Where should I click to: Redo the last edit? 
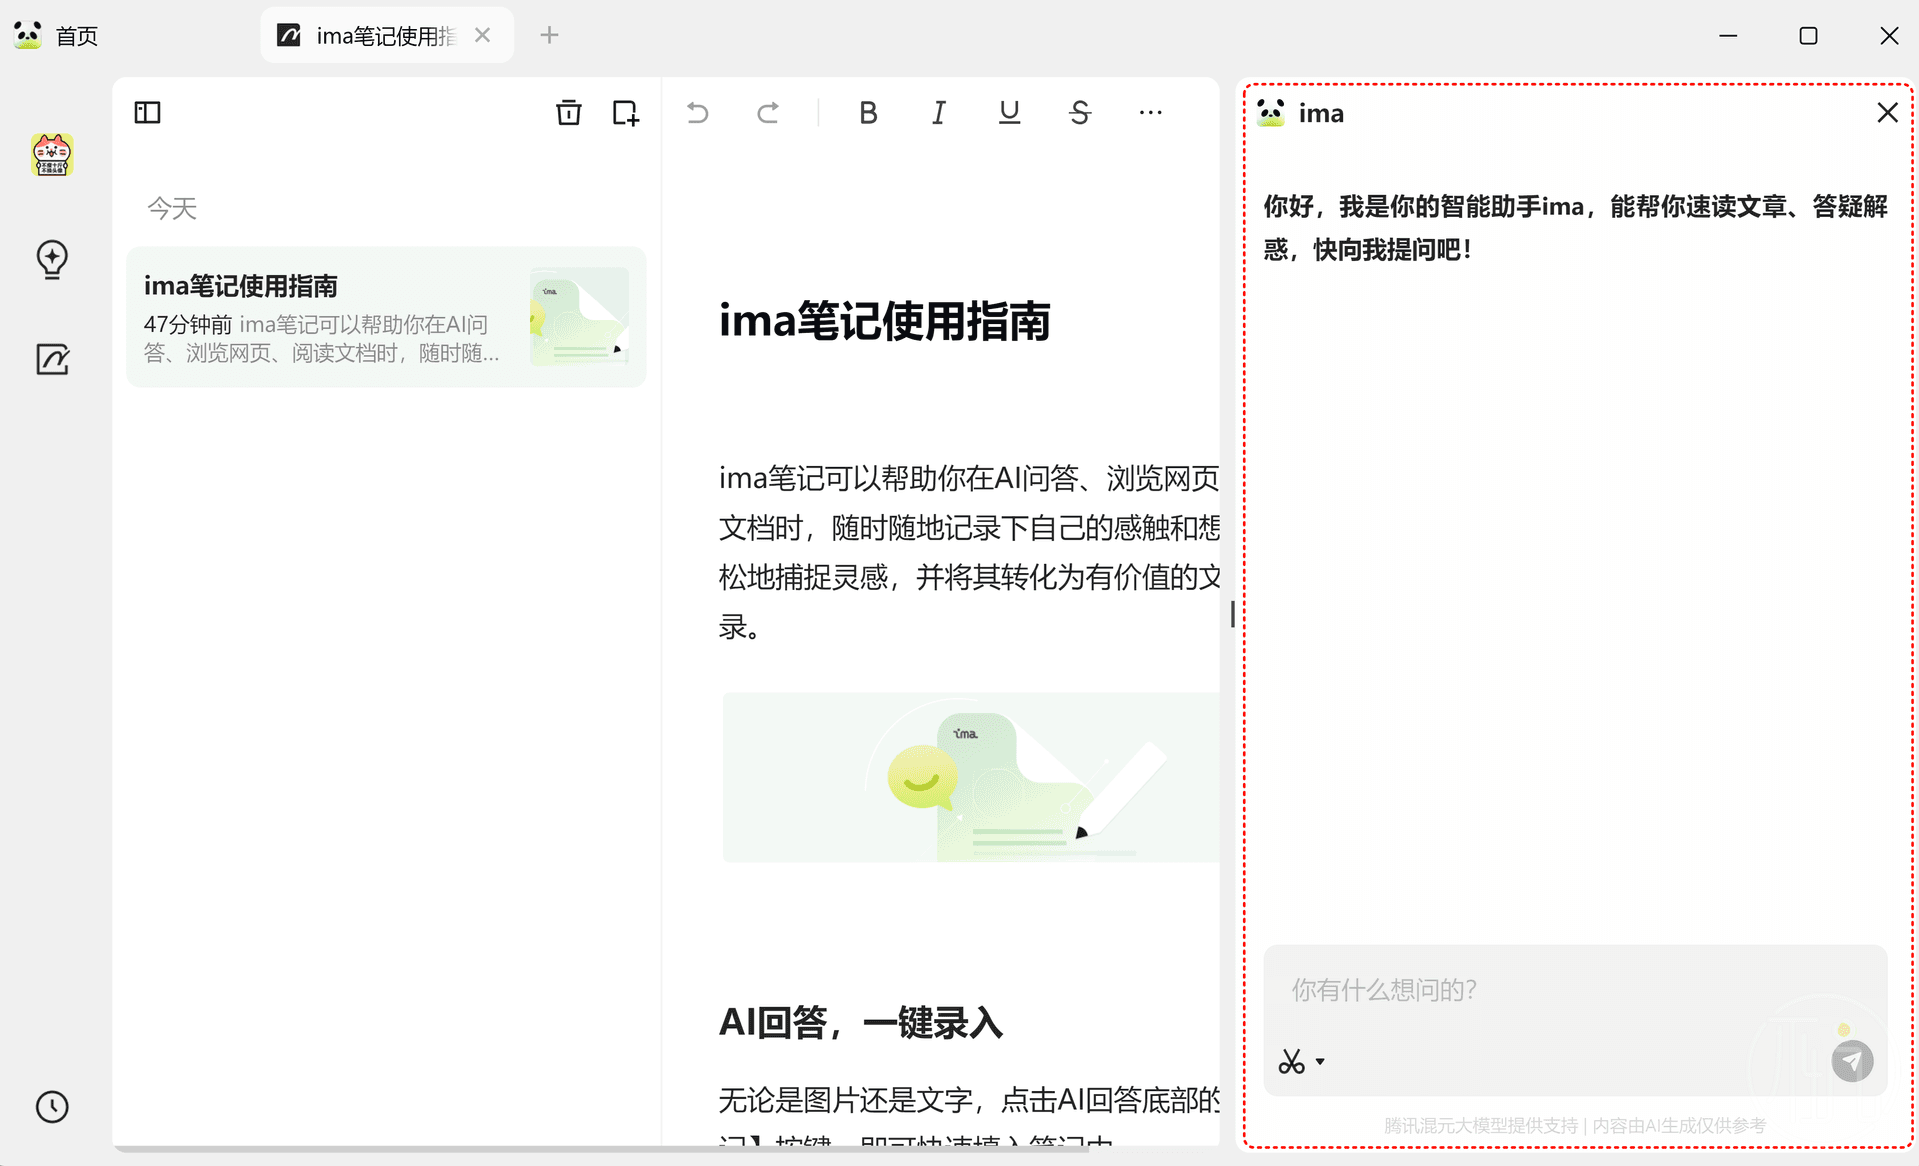pyautogui.click(x=768, y=112)
